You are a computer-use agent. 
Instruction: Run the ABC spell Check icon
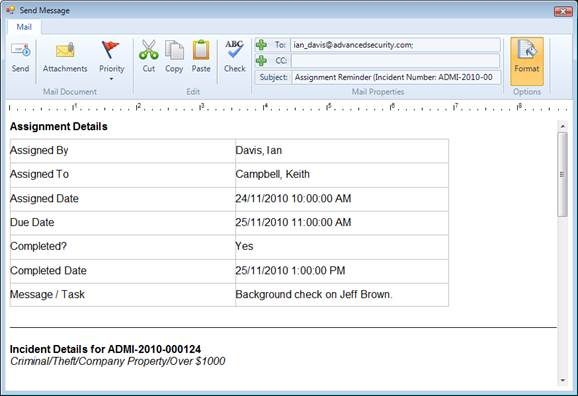234,49
